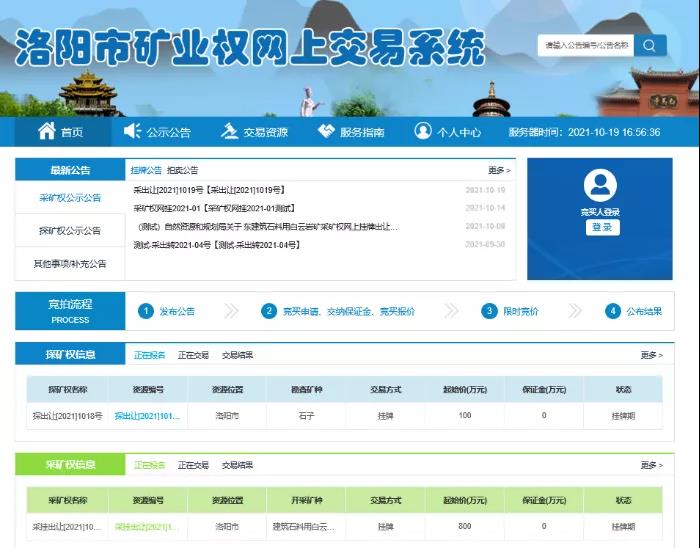Switch to the 挂牌公告 tab
The width and height of the screenshot is (700, 548).
coord(146,170)
